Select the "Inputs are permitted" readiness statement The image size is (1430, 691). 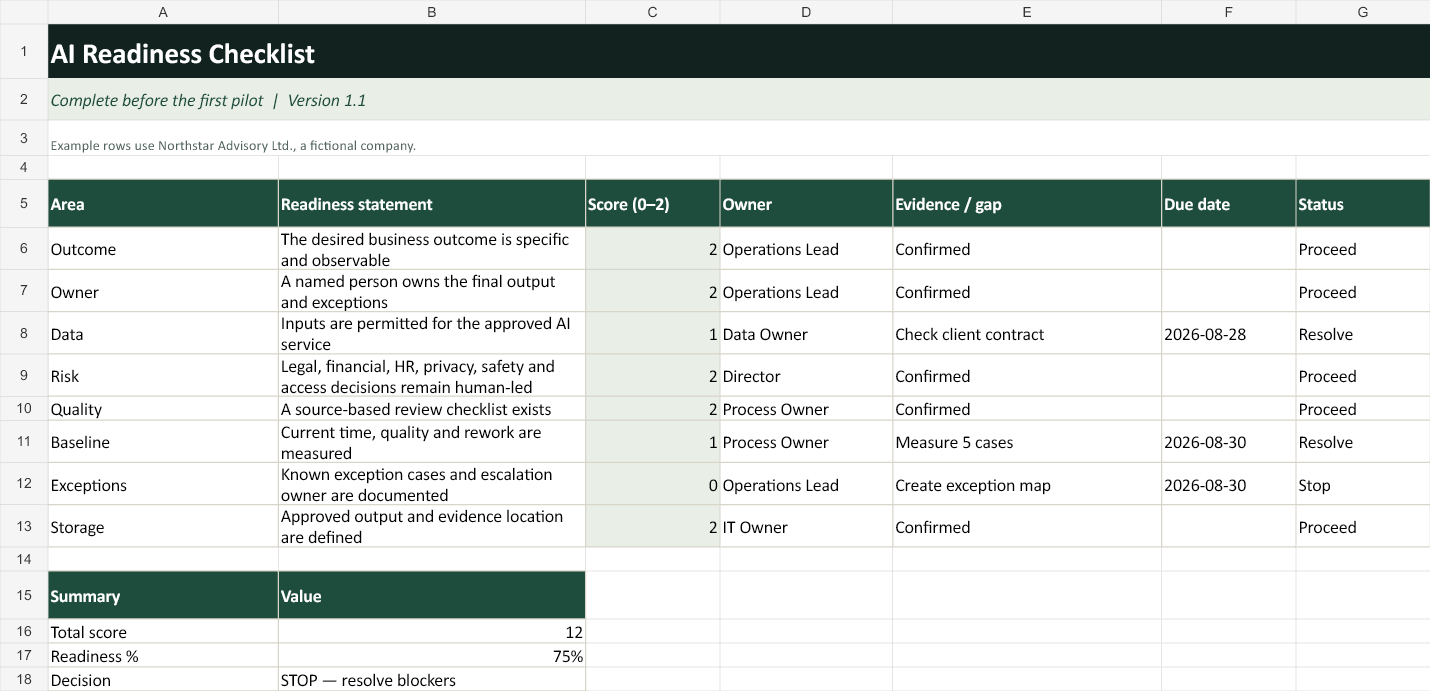click(432, 334)
